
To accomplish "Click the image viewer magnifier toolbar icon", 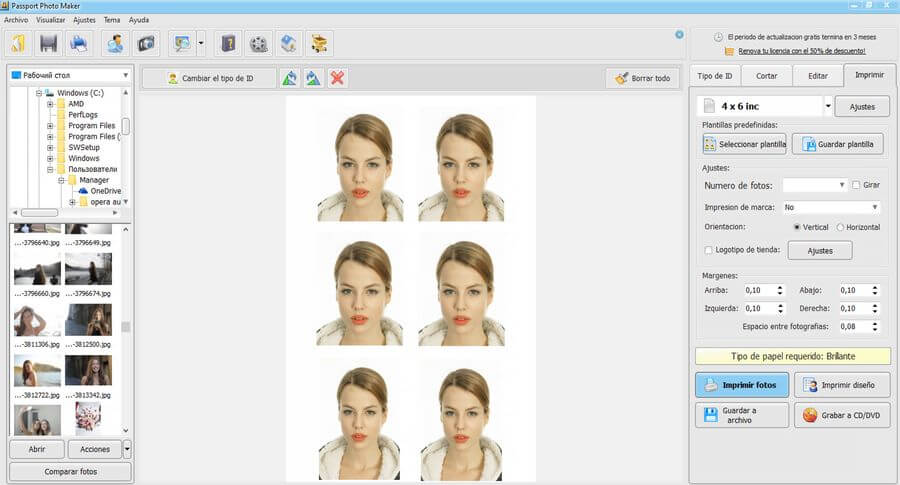I will tap(183, 44).
